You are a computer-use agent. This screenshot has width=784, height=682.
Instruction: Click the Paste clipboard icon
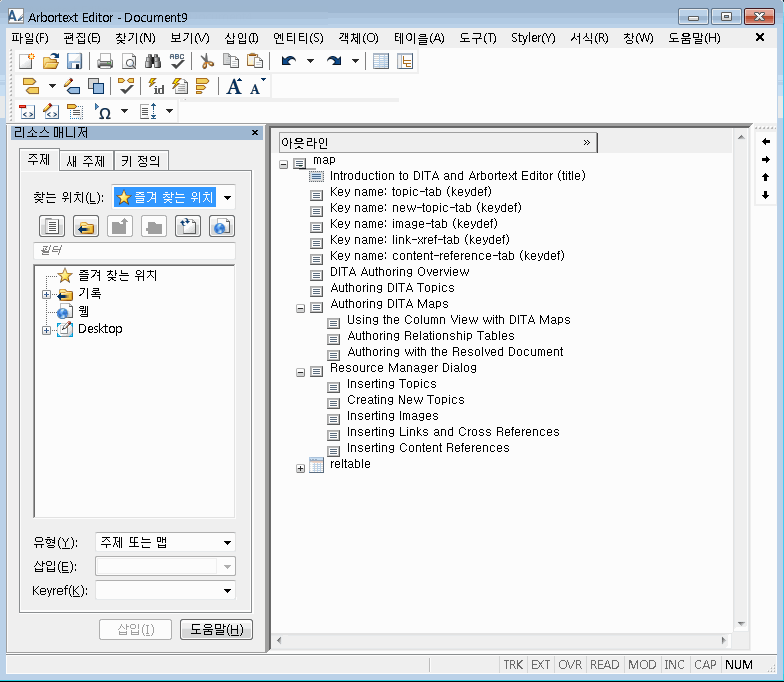(x=255, y=61)
